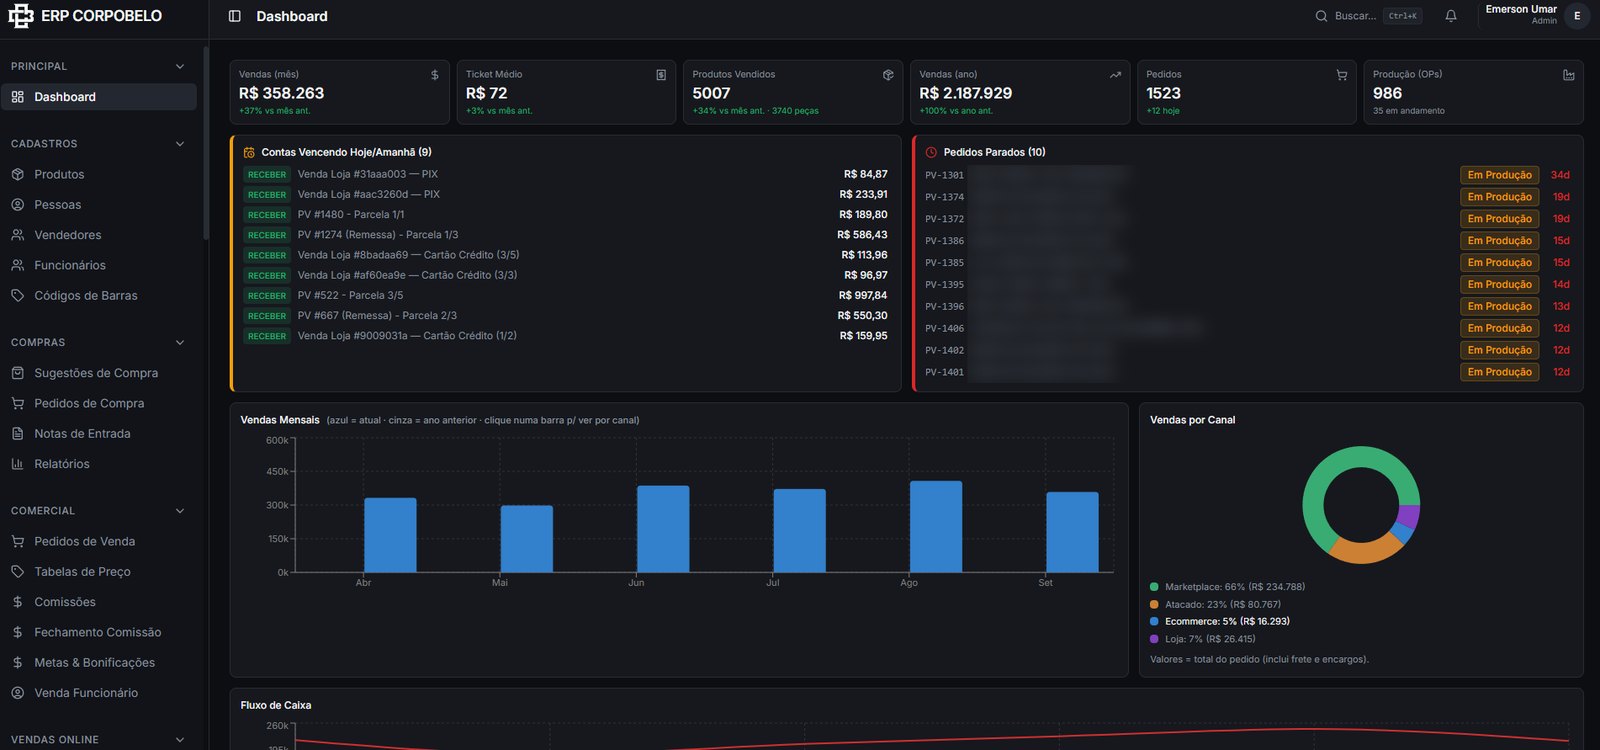Click the ERP Corpobelo logo icon

pyautogui.click(x=21, y=16)
